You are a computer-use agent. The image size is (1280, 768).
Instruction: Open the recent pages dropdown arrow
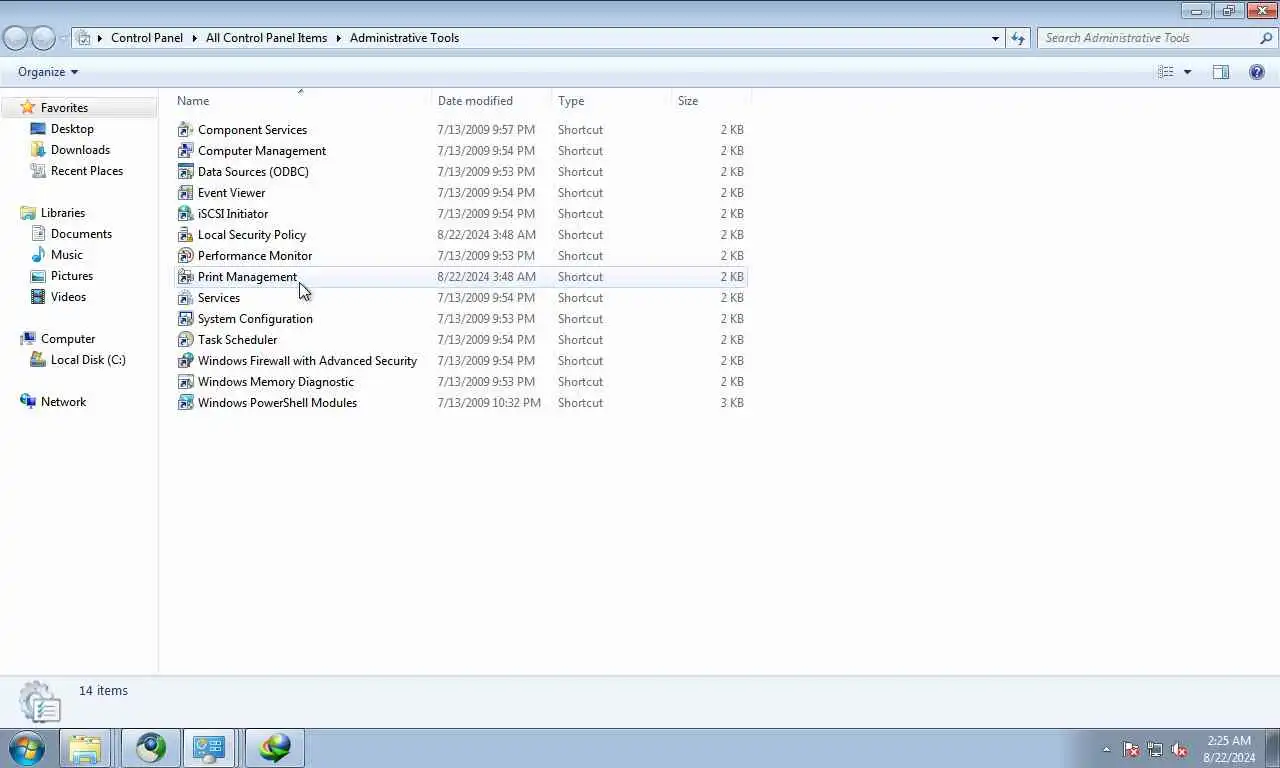(64, 38)
